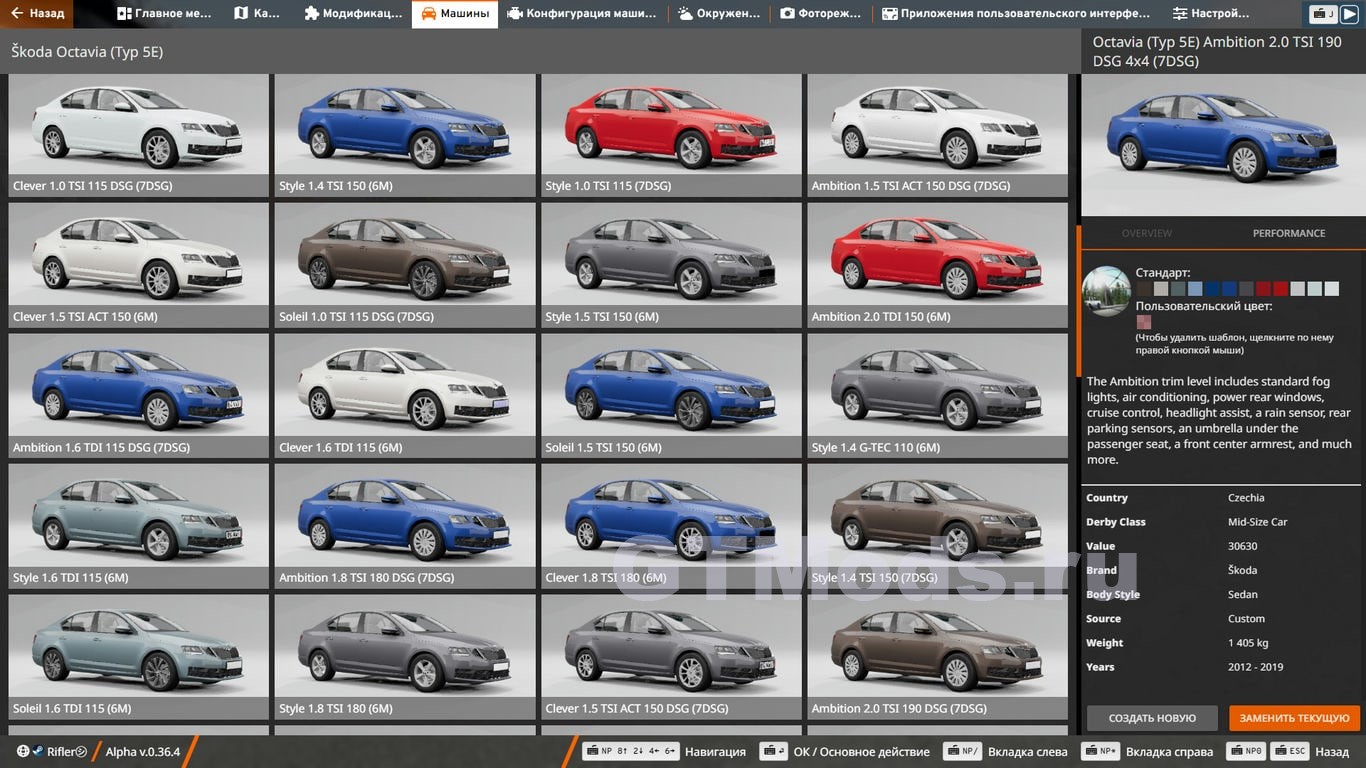Click the Назад back arrow beside Главное меню
The height and width of the screenshot is (768, 1366).
click(x=37, y=14)
